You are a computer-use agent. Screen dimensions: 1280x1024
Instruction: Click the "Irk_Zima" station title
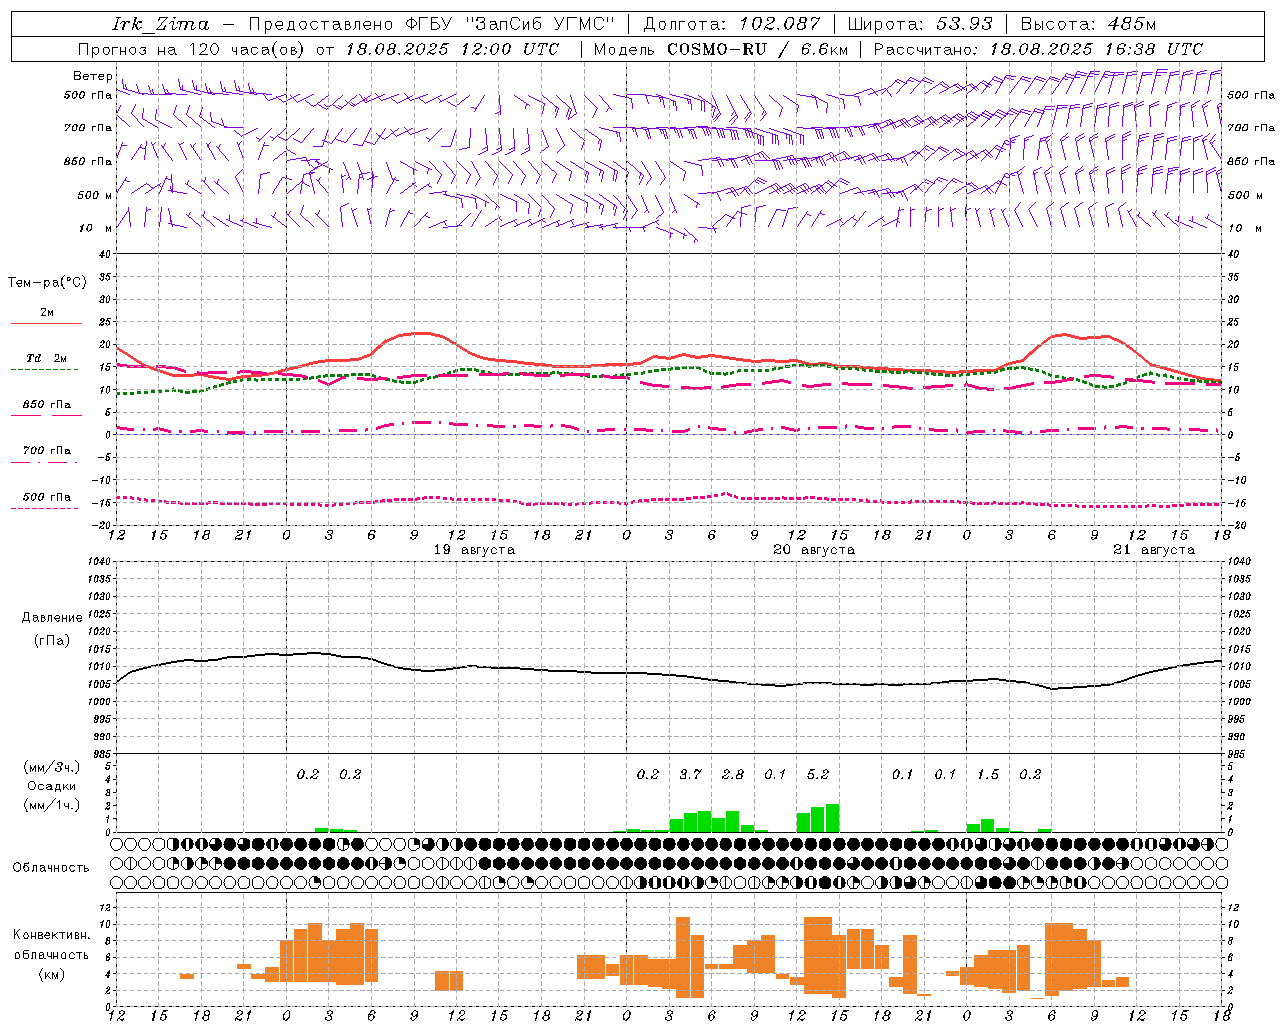pos(161,24)
